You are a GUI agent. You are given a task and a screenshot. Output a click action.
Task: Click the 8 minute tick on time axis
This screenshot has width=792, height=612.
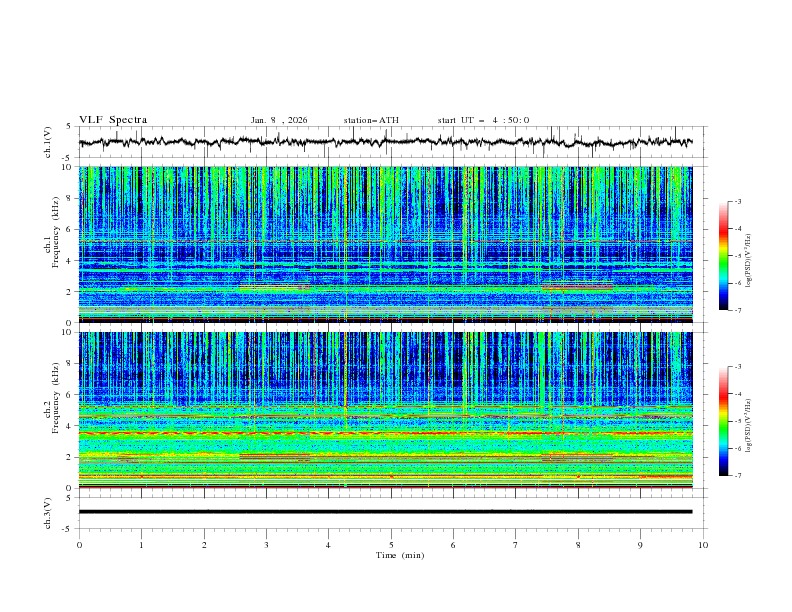(578, 544)
